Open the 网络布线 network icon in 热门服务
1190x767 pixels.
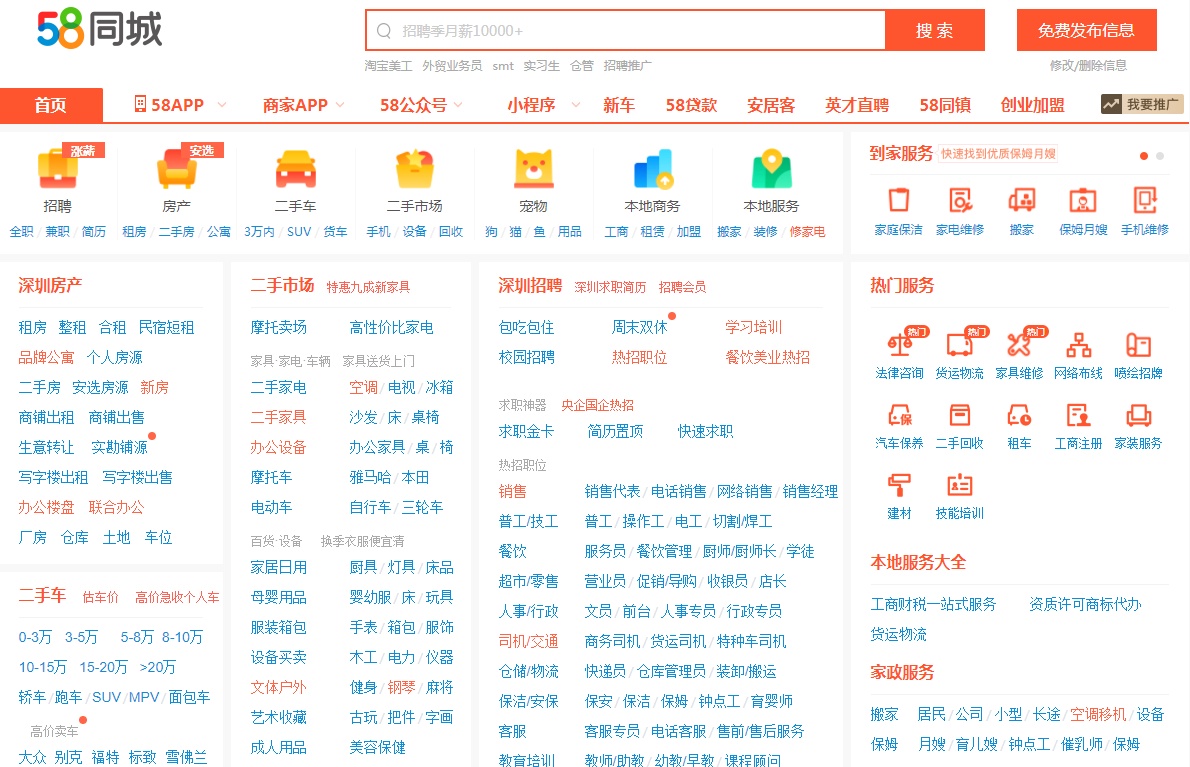pos(1078,344)
